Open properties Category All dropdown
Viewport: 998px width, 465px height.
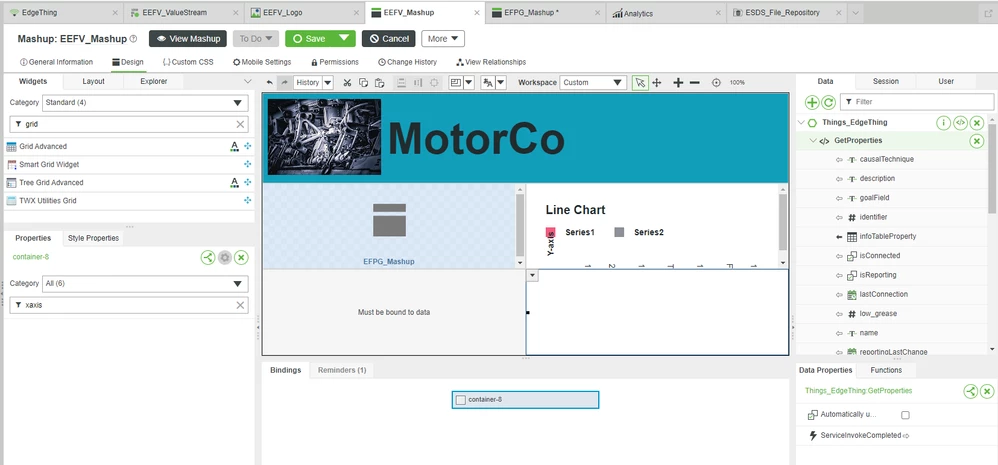145,284
